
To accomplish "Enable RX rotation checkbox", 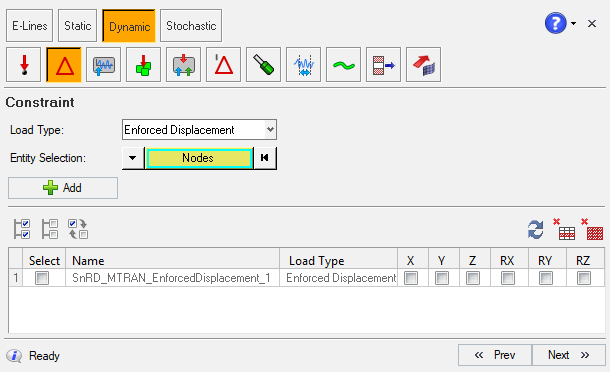I will point(508,278).
